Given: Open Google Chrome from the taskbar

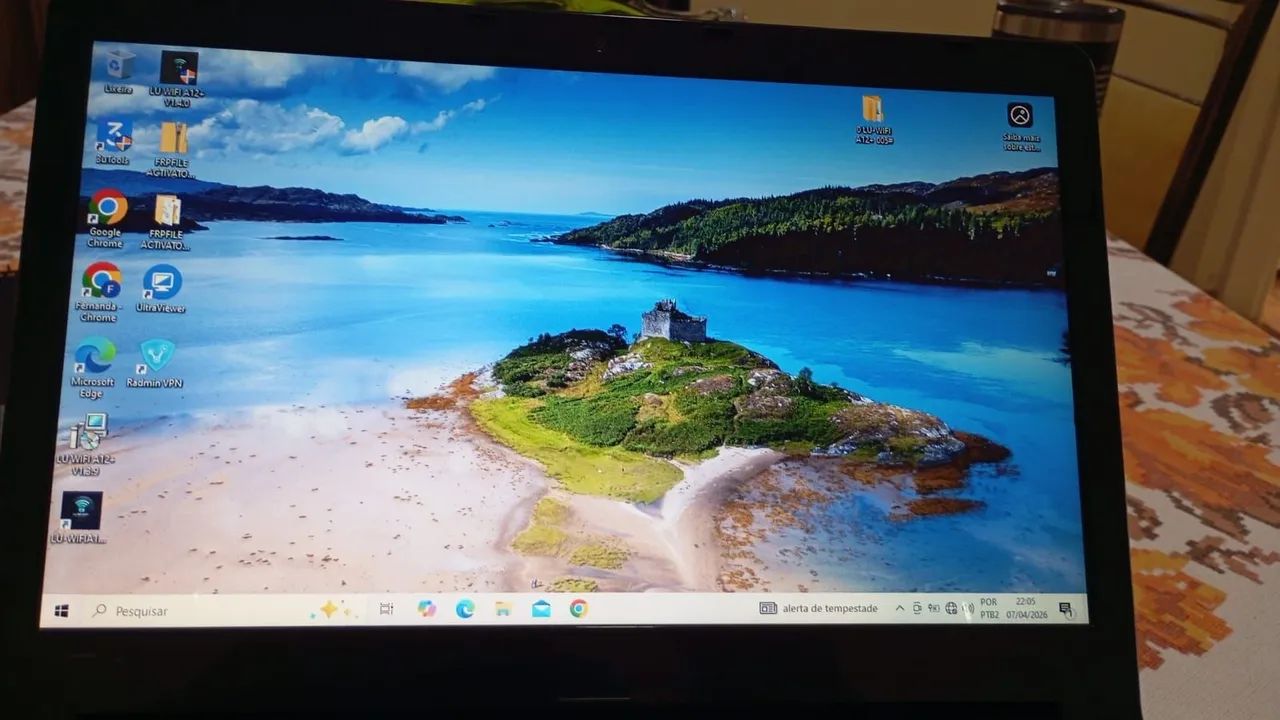Looking at the screenshot, I should pos(579,608).
